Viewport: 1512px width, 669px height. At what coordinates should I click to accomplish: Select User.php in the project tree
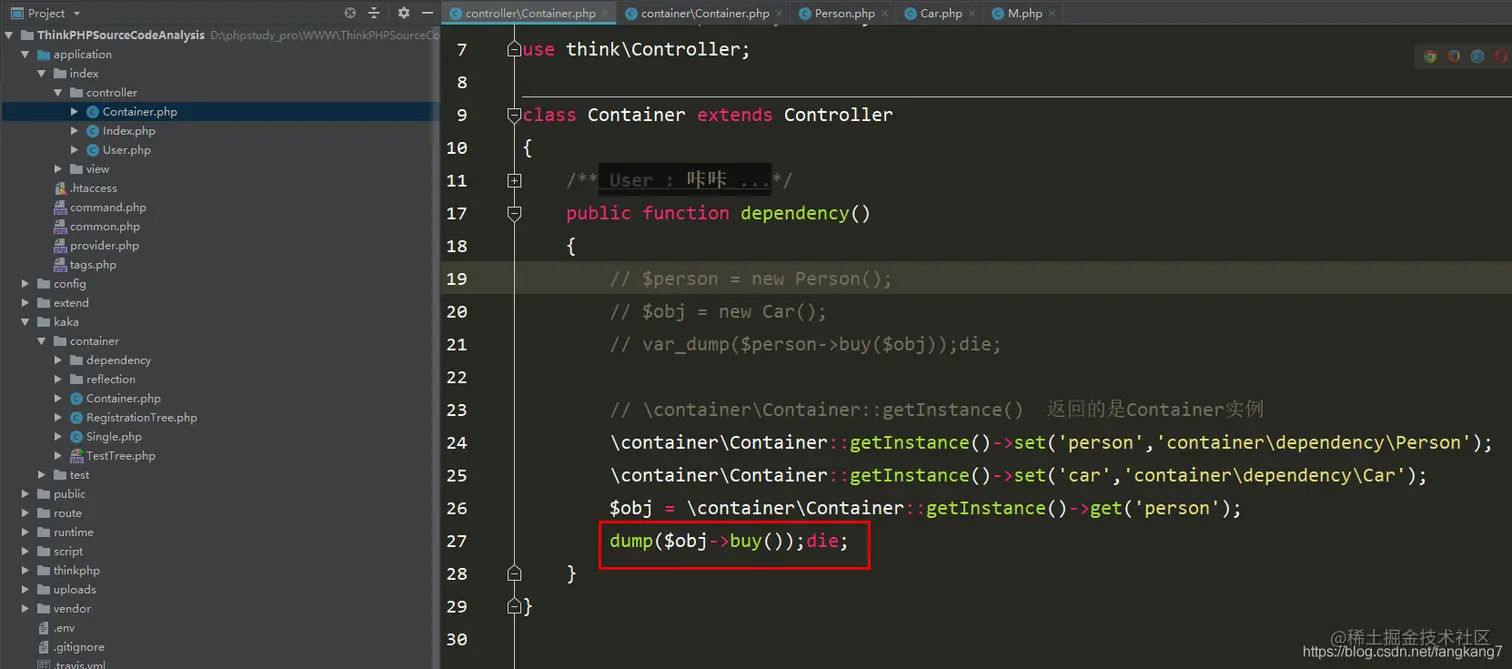pos(126,150)
